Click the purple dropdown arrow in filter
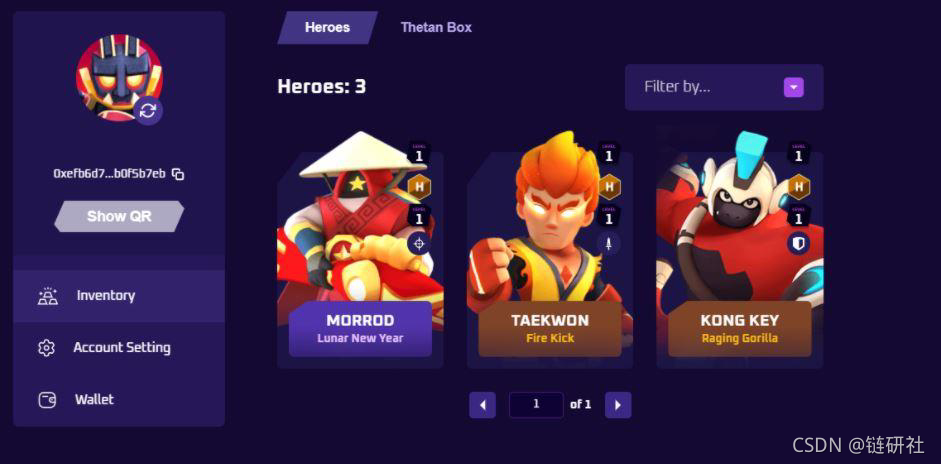This screenshot has width=941, height=464. [793, 88]
